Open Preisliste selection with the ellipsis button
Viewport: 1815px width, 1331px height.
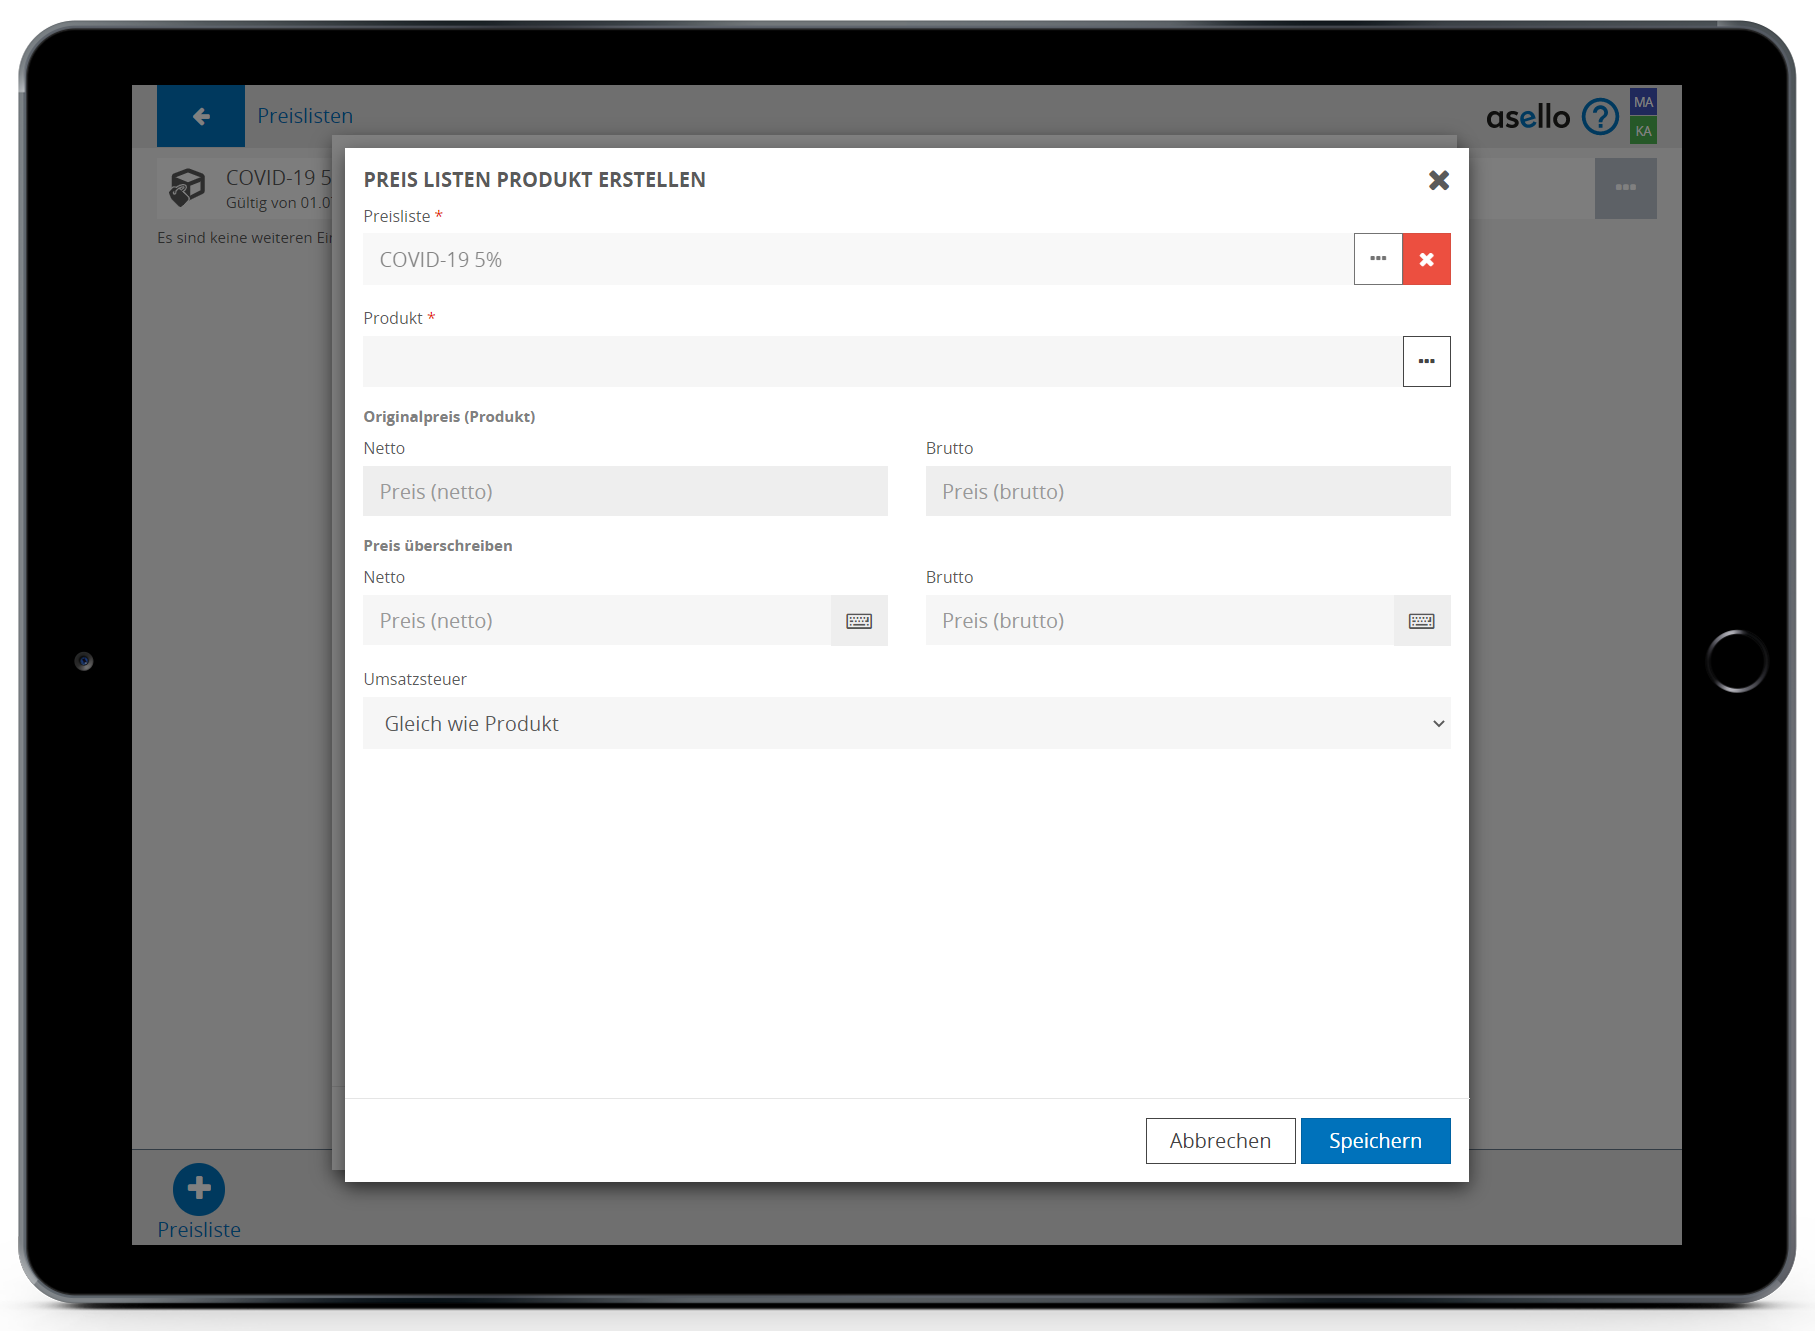1378,259
